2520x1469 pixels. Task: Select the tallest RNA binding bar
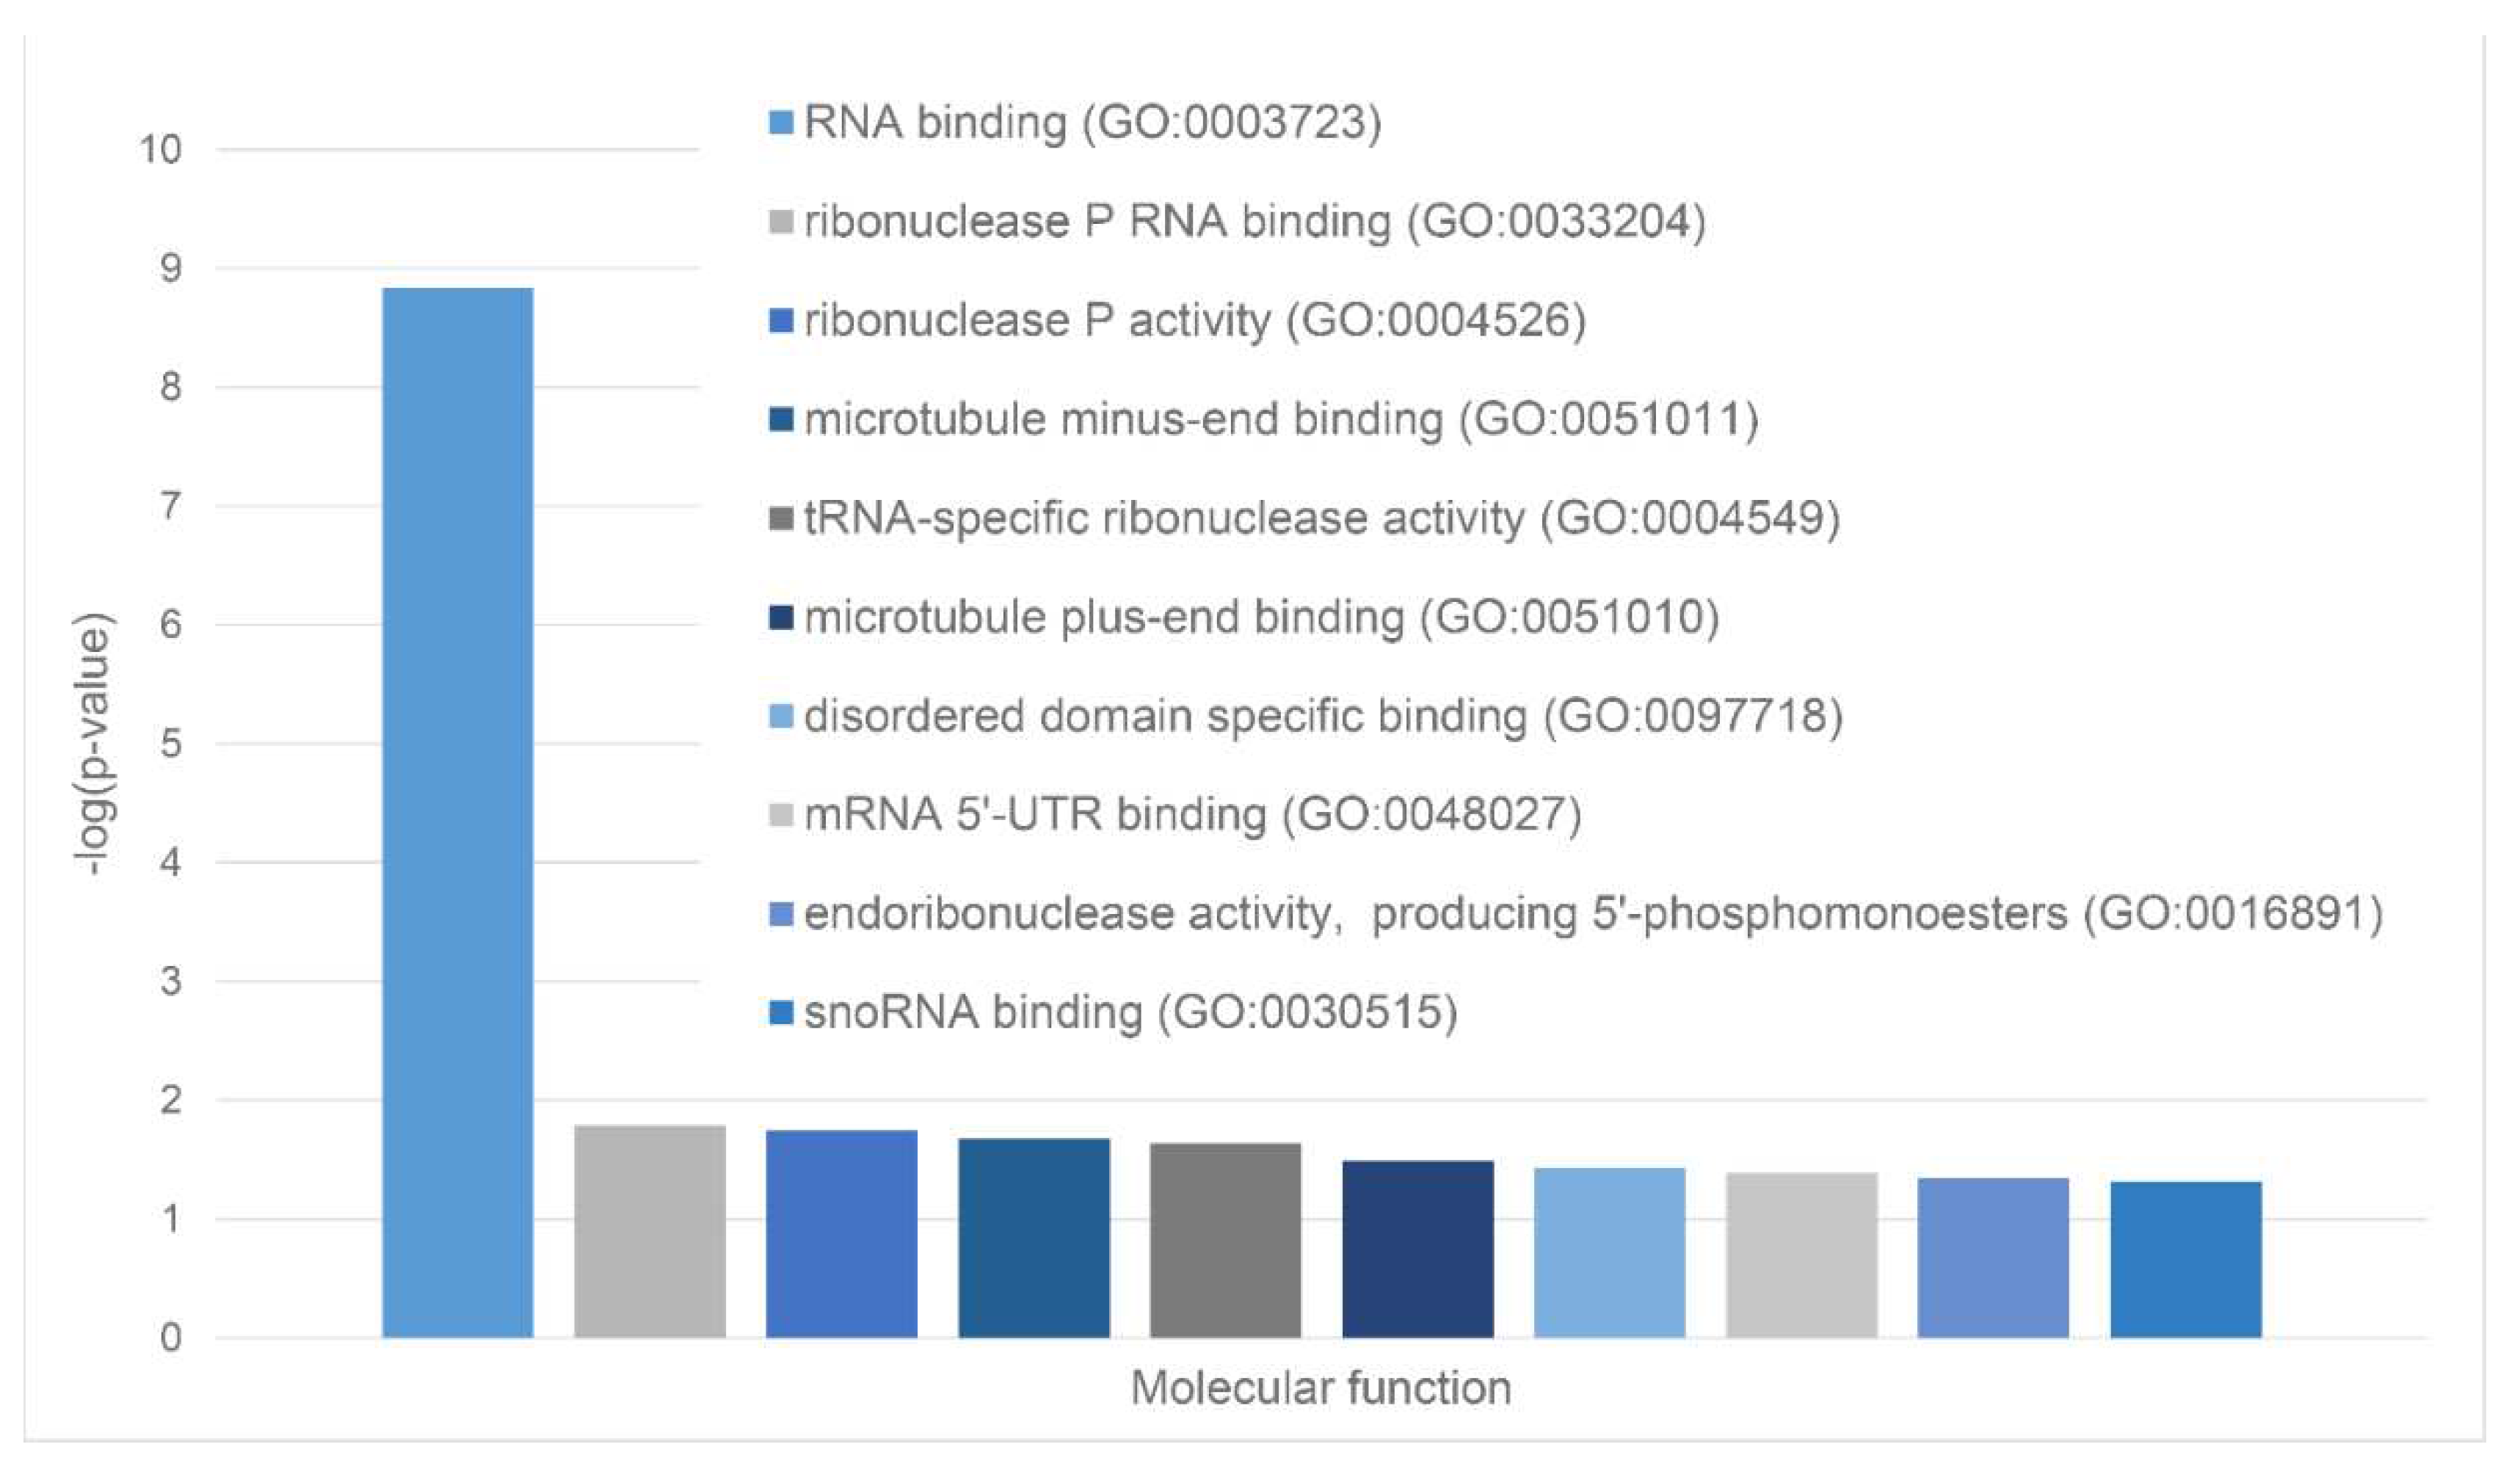click(x=458, y=812)
